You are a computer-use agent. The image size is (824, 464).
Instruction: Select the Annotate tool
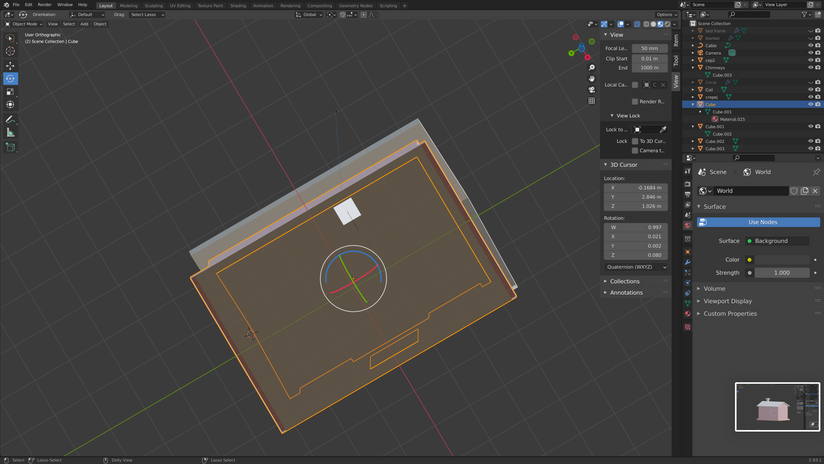(10, 120)
